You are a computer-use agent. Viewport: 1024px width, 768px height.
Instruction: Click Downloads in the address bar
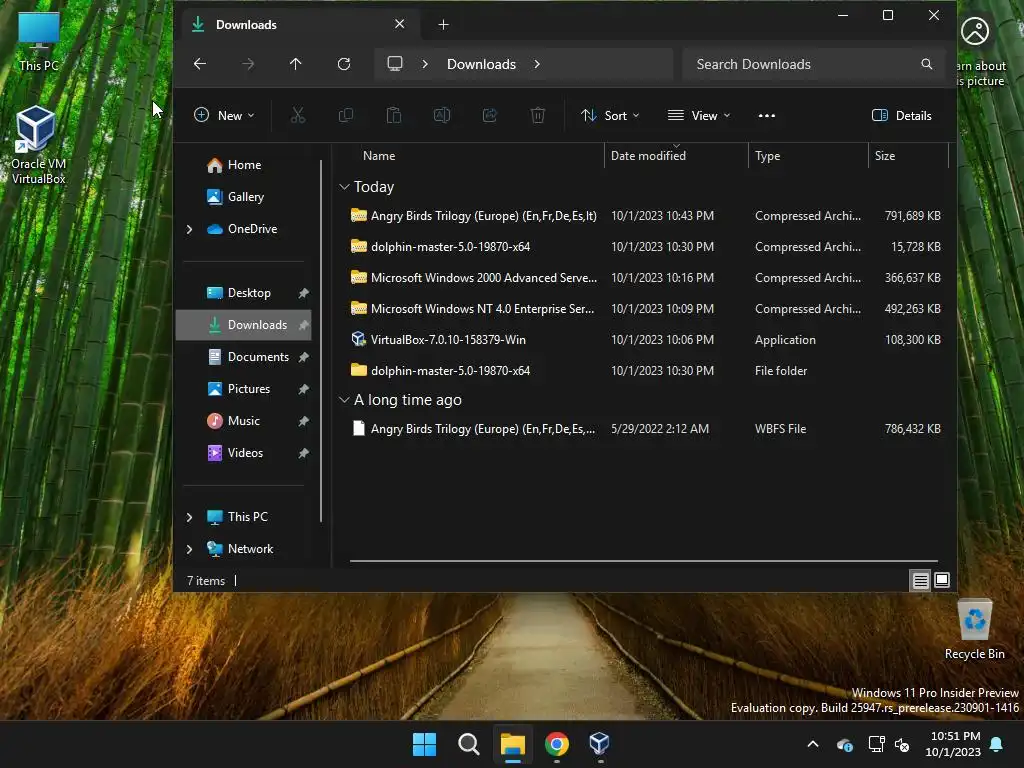coord(481,64)
